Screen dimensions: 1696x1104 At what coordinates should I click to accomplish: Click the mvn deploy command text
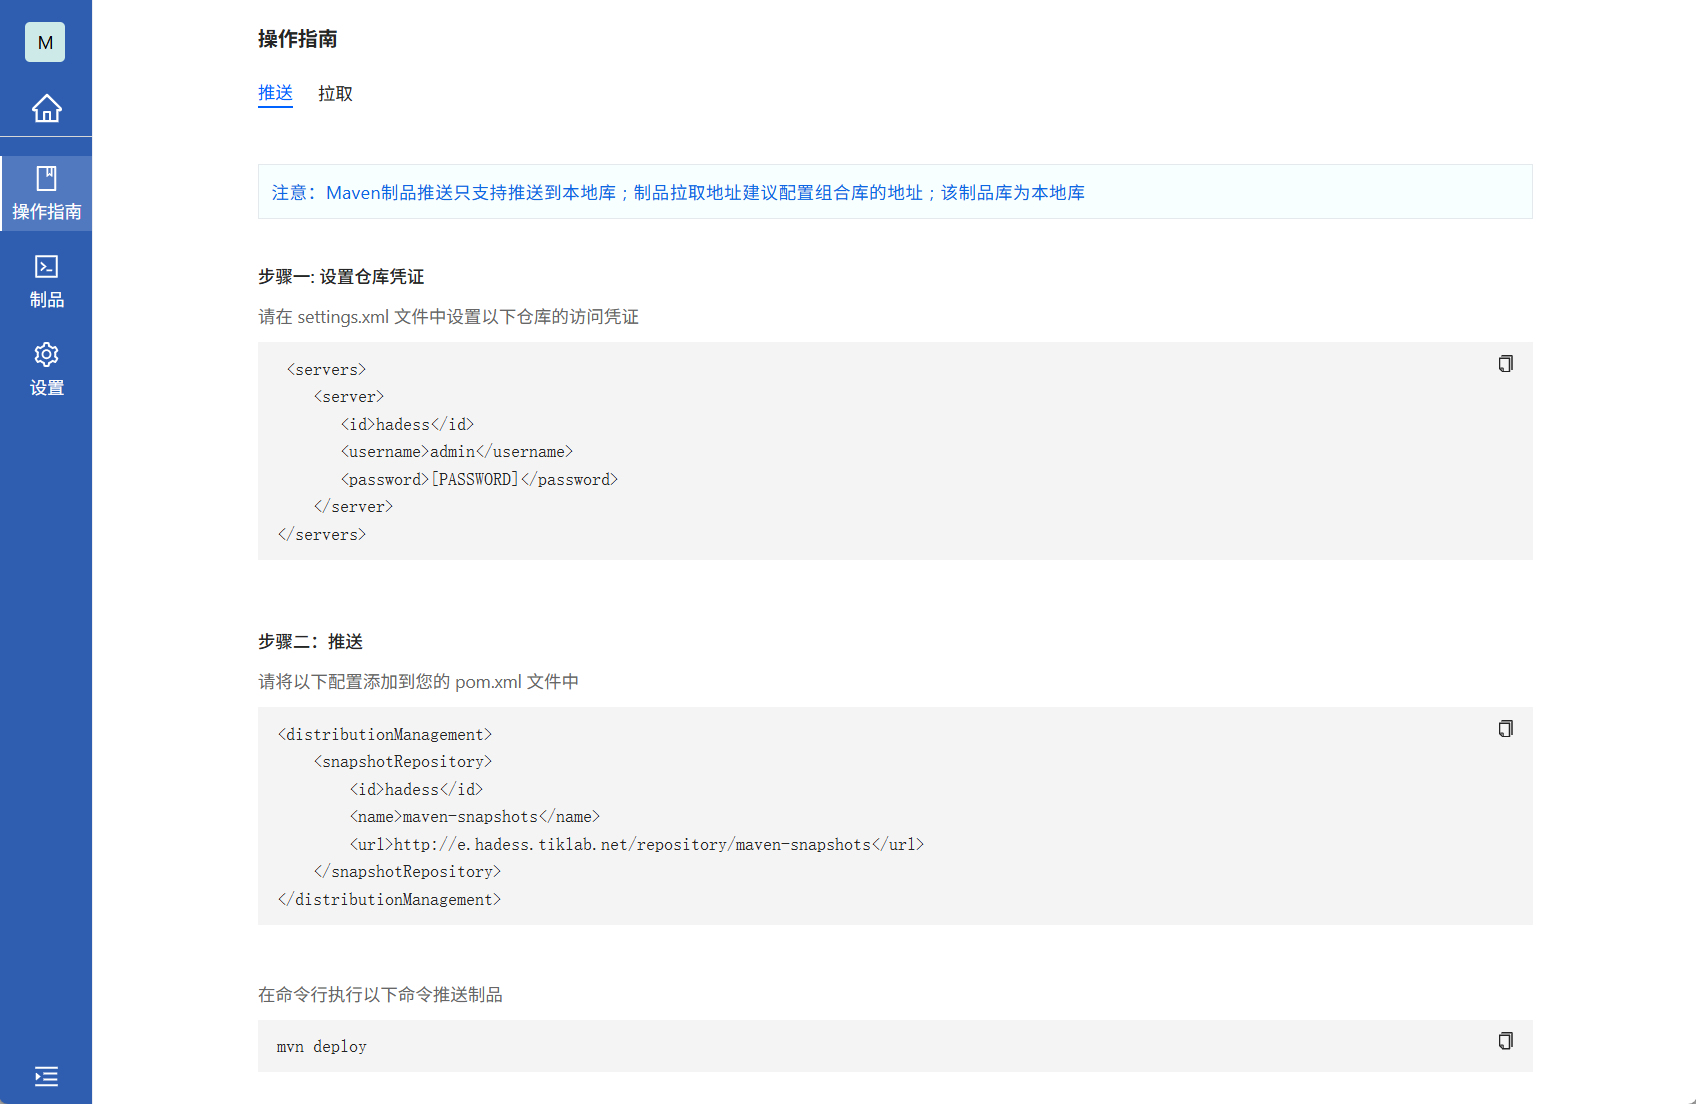322,1047
